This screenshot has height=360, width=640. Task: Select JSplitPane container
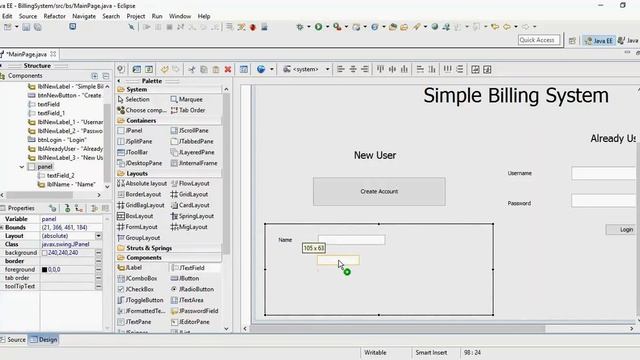(x=135, y=141)
